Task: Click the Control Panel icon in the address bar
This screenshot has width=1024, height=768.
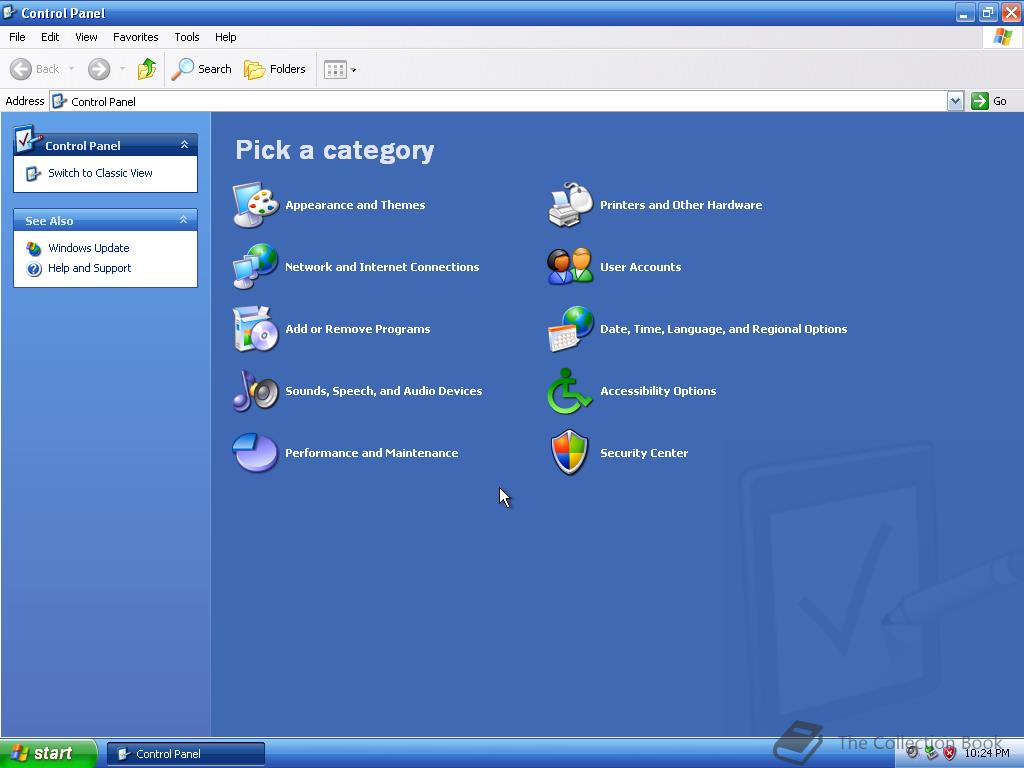Action: click(x=59, y=101)
